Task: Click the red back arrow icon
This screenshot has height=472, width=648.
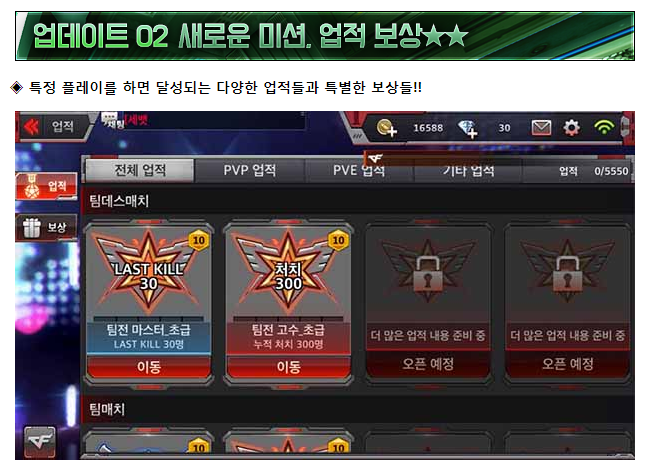Action: coord(31,126)
